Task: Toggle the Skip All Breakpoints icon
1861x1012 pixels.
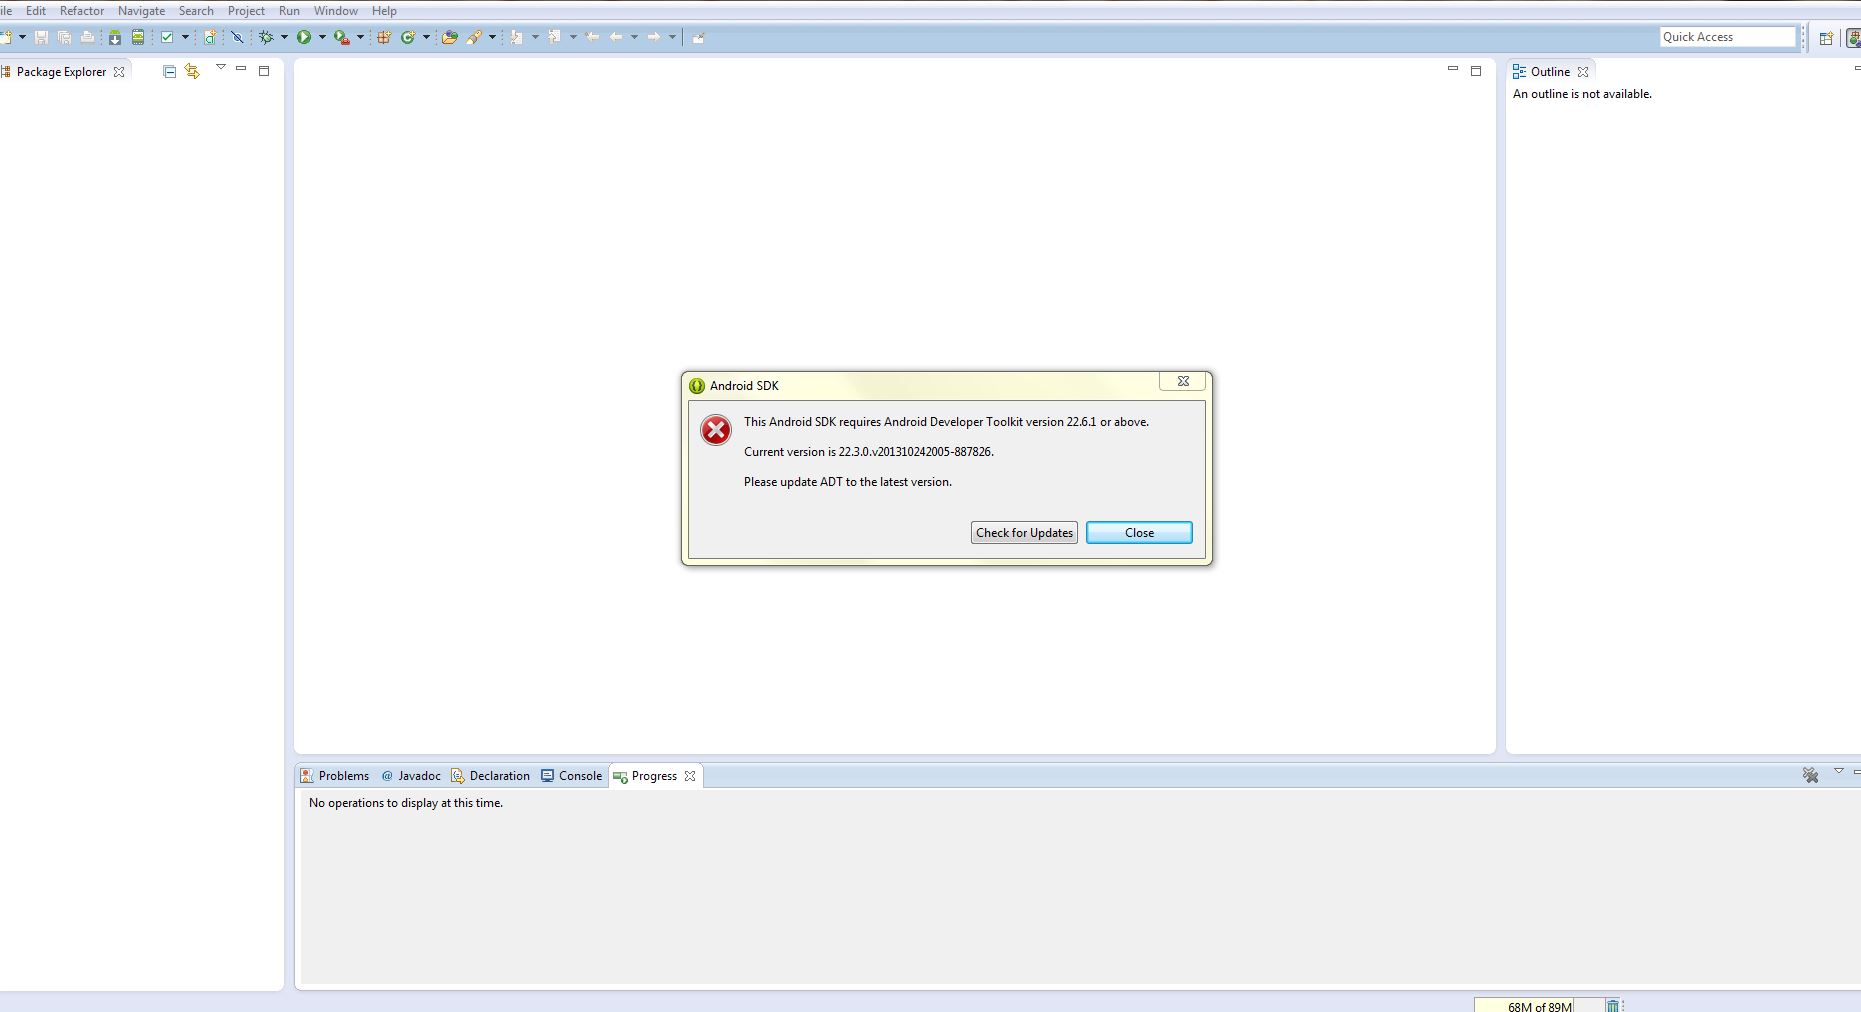Action: 237,37
